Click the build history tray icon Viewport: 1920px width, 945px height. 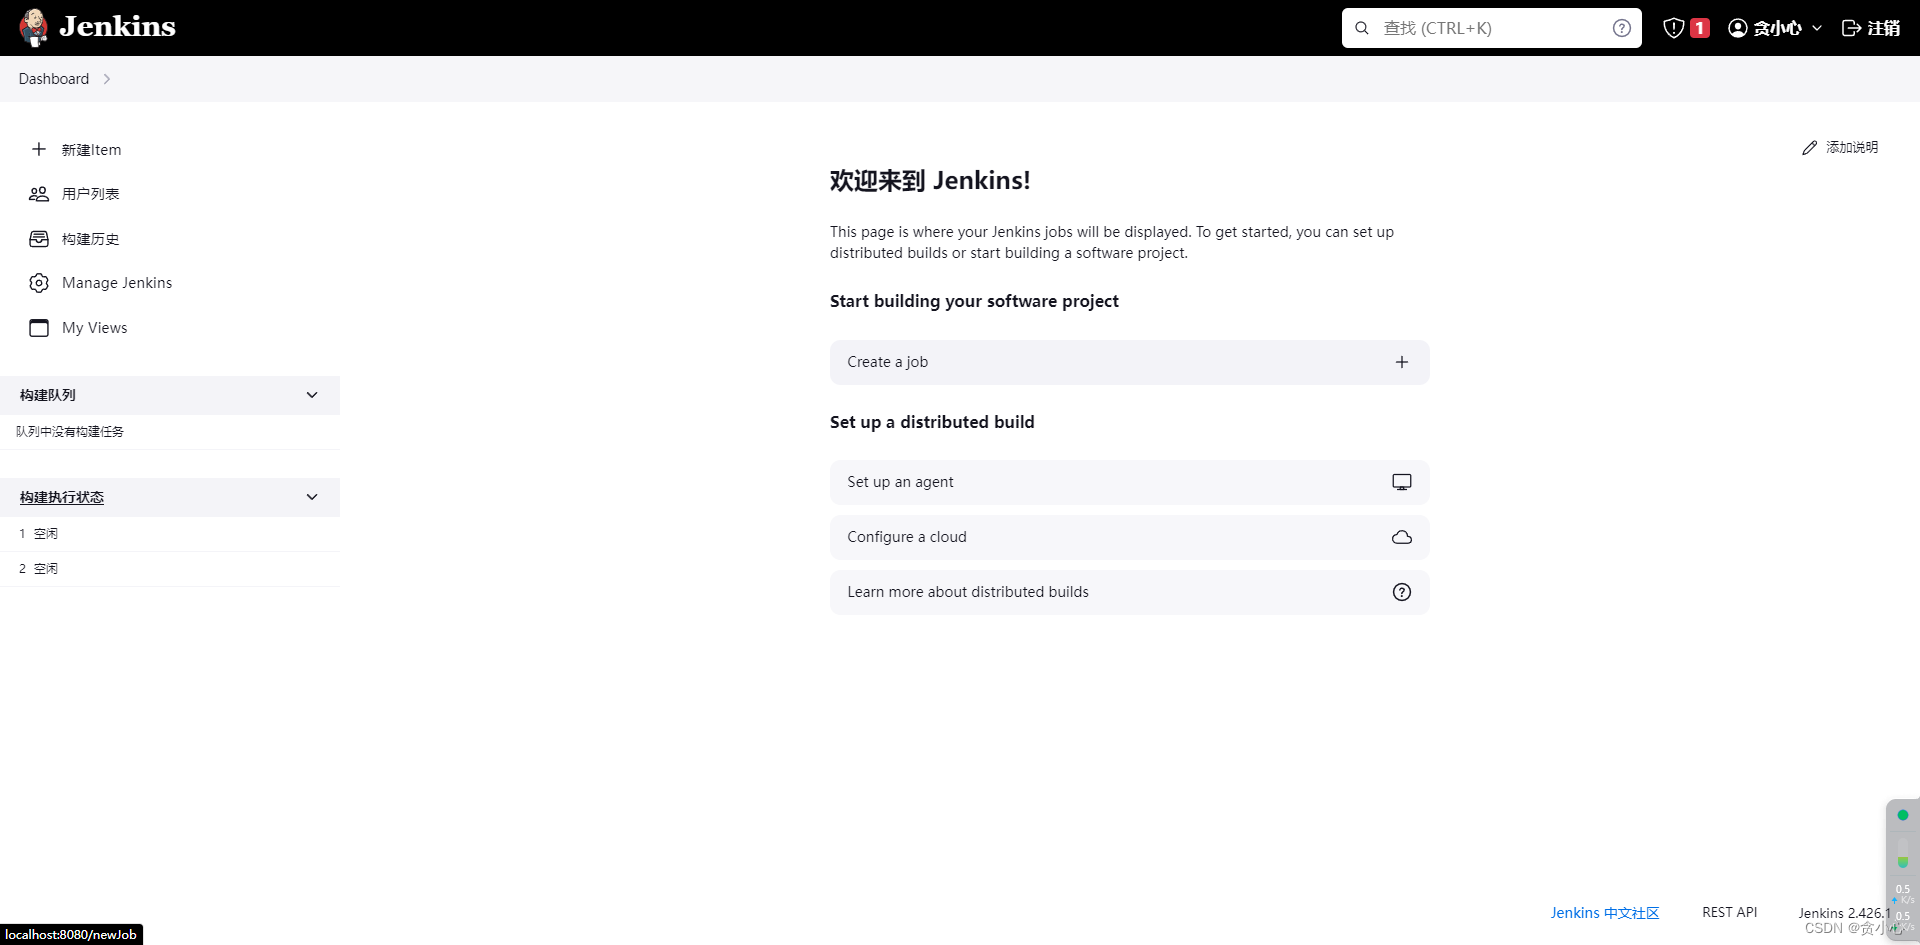pos(39,239)
